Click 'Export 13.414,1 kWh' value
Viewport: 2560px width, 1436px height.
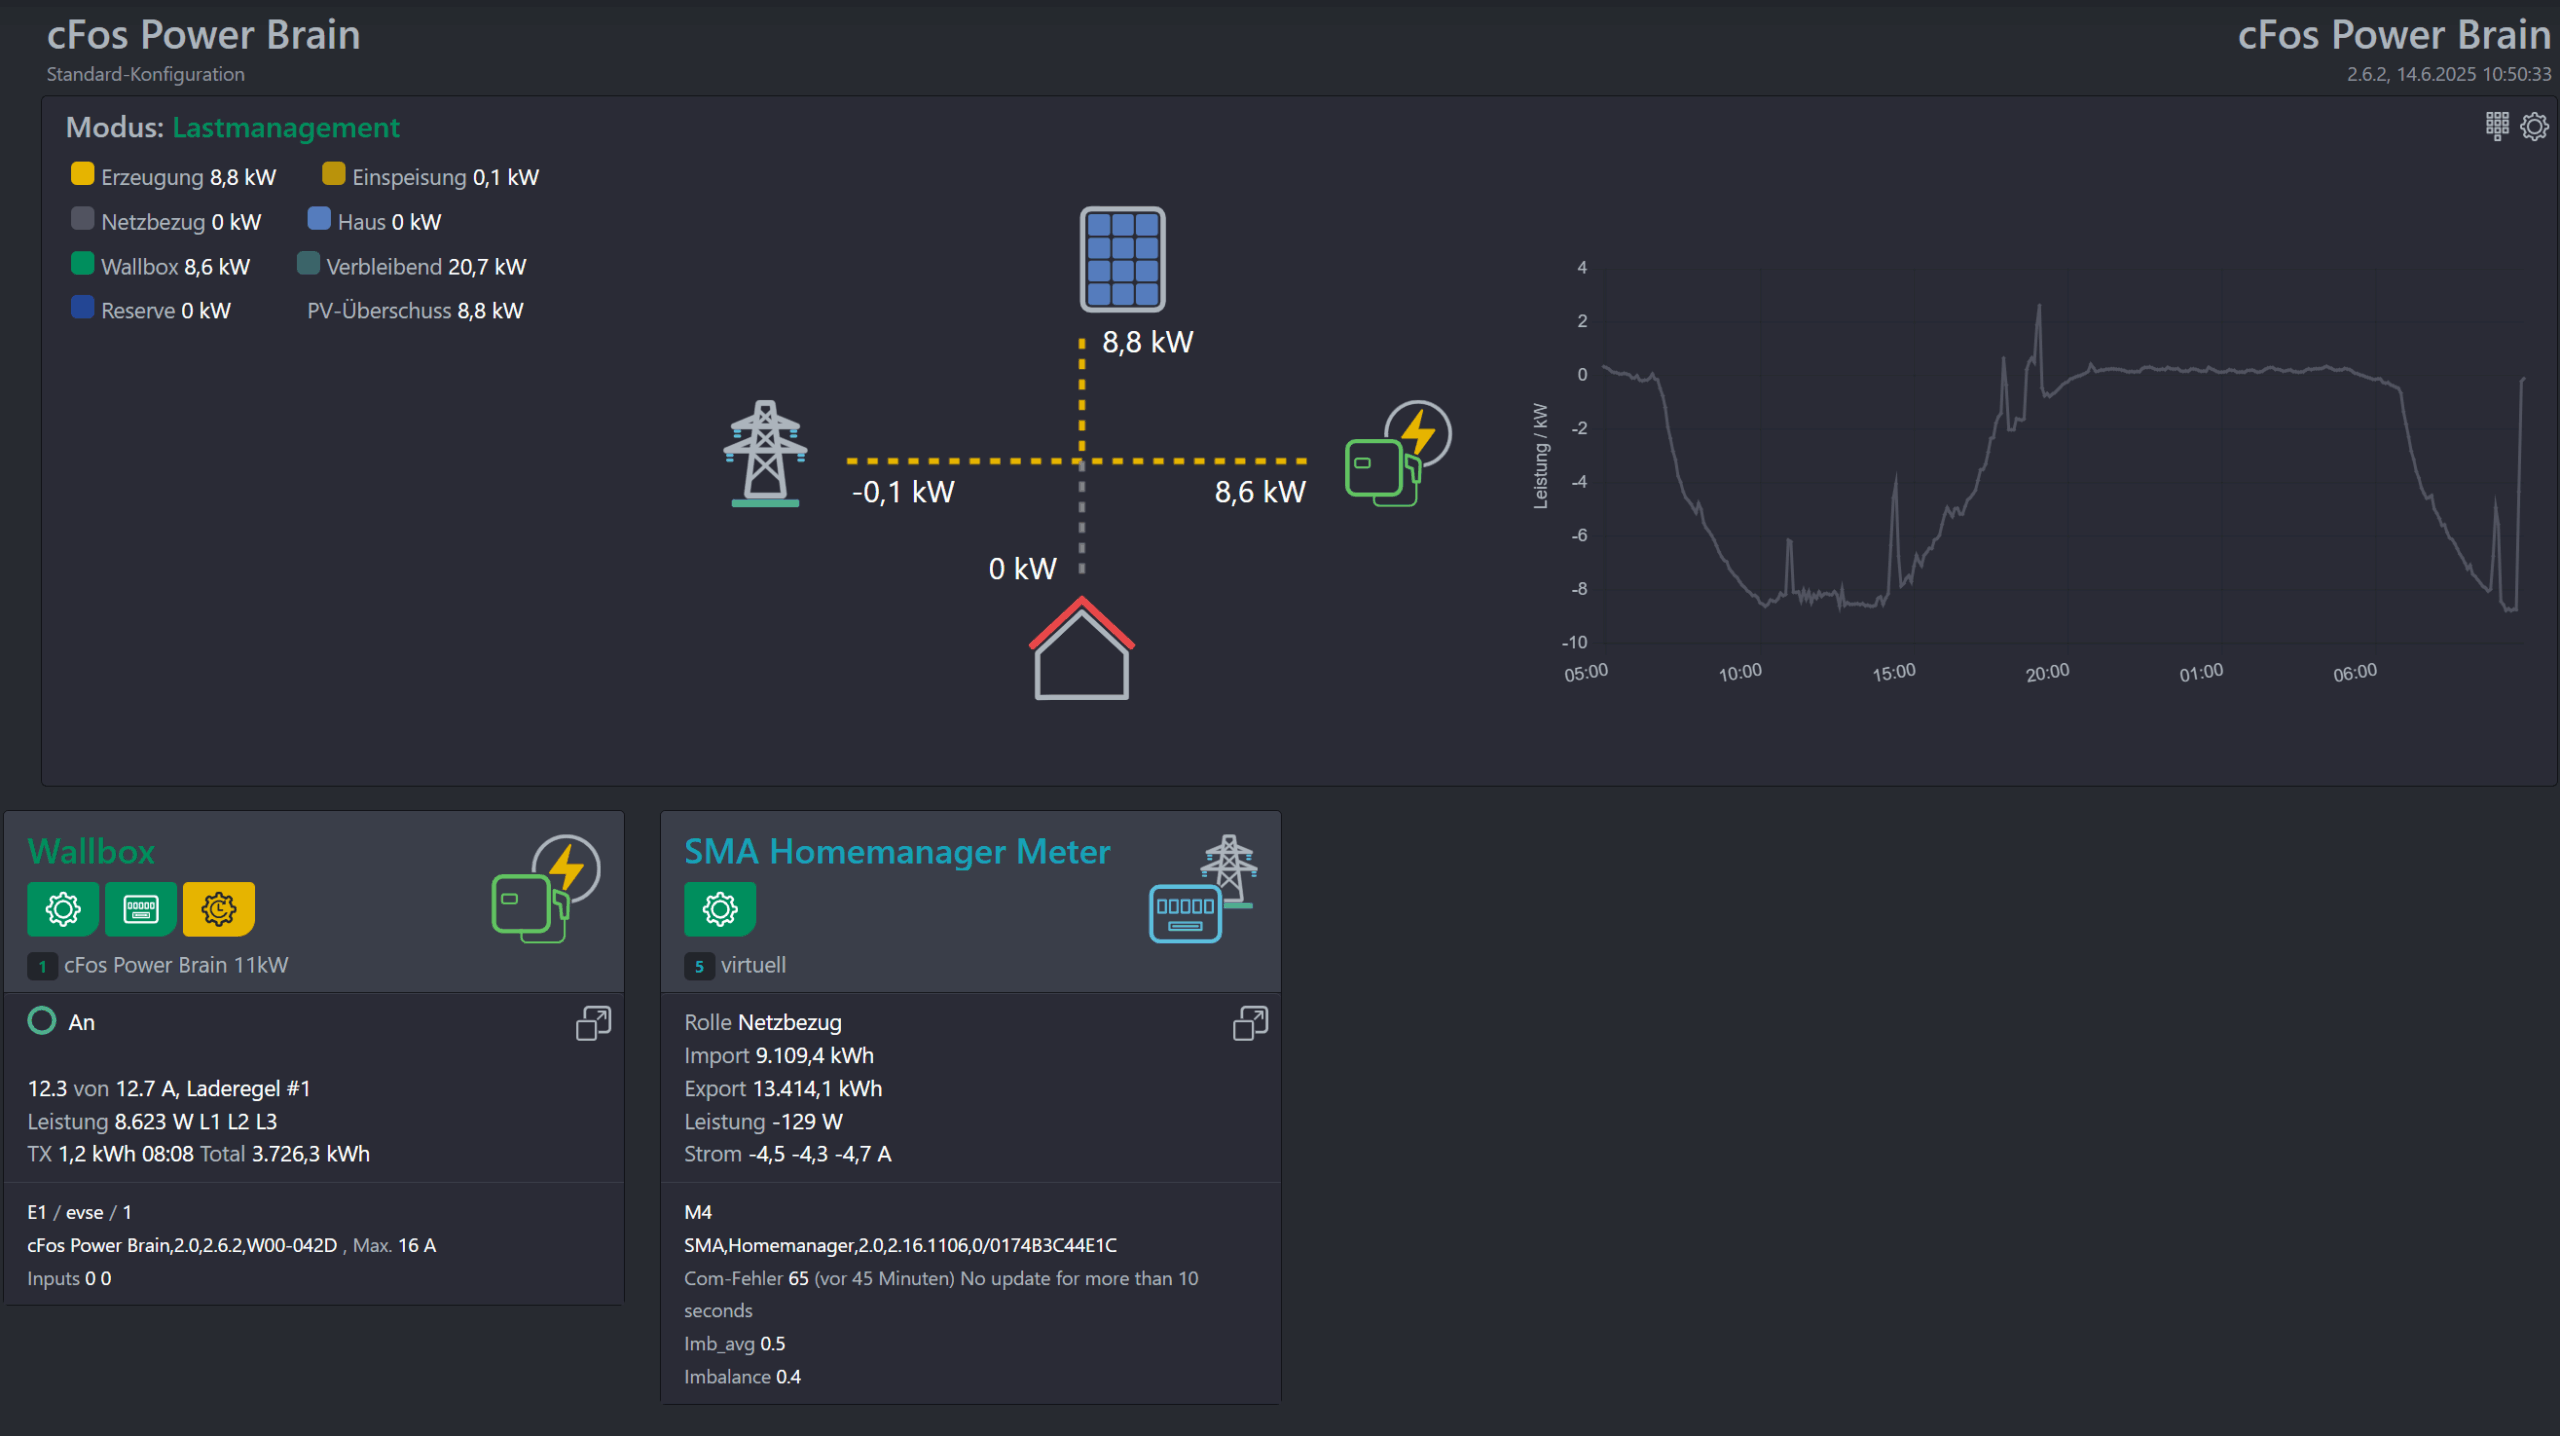coord(783,1088)
